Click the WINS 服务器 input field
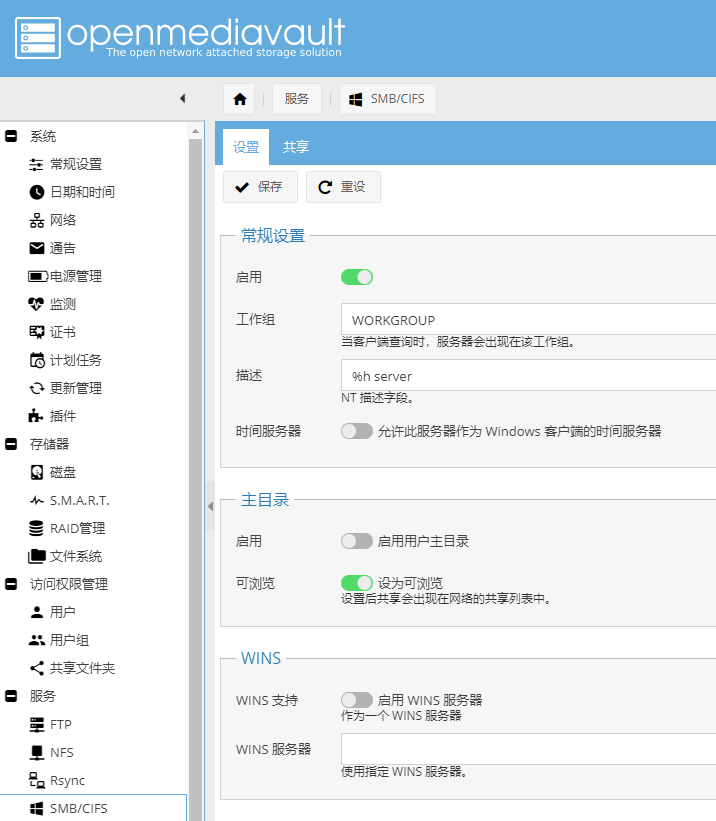Screen dimensions: 716x821 (x=528, y=749)
